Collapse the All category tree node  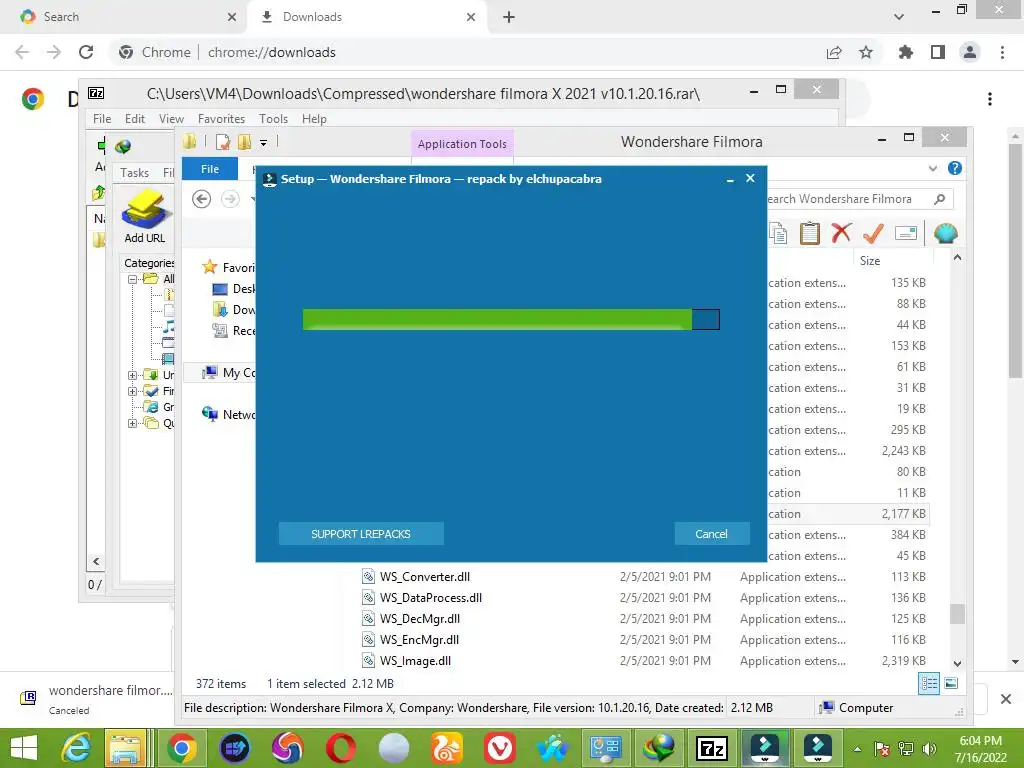(x=132, y=279)
